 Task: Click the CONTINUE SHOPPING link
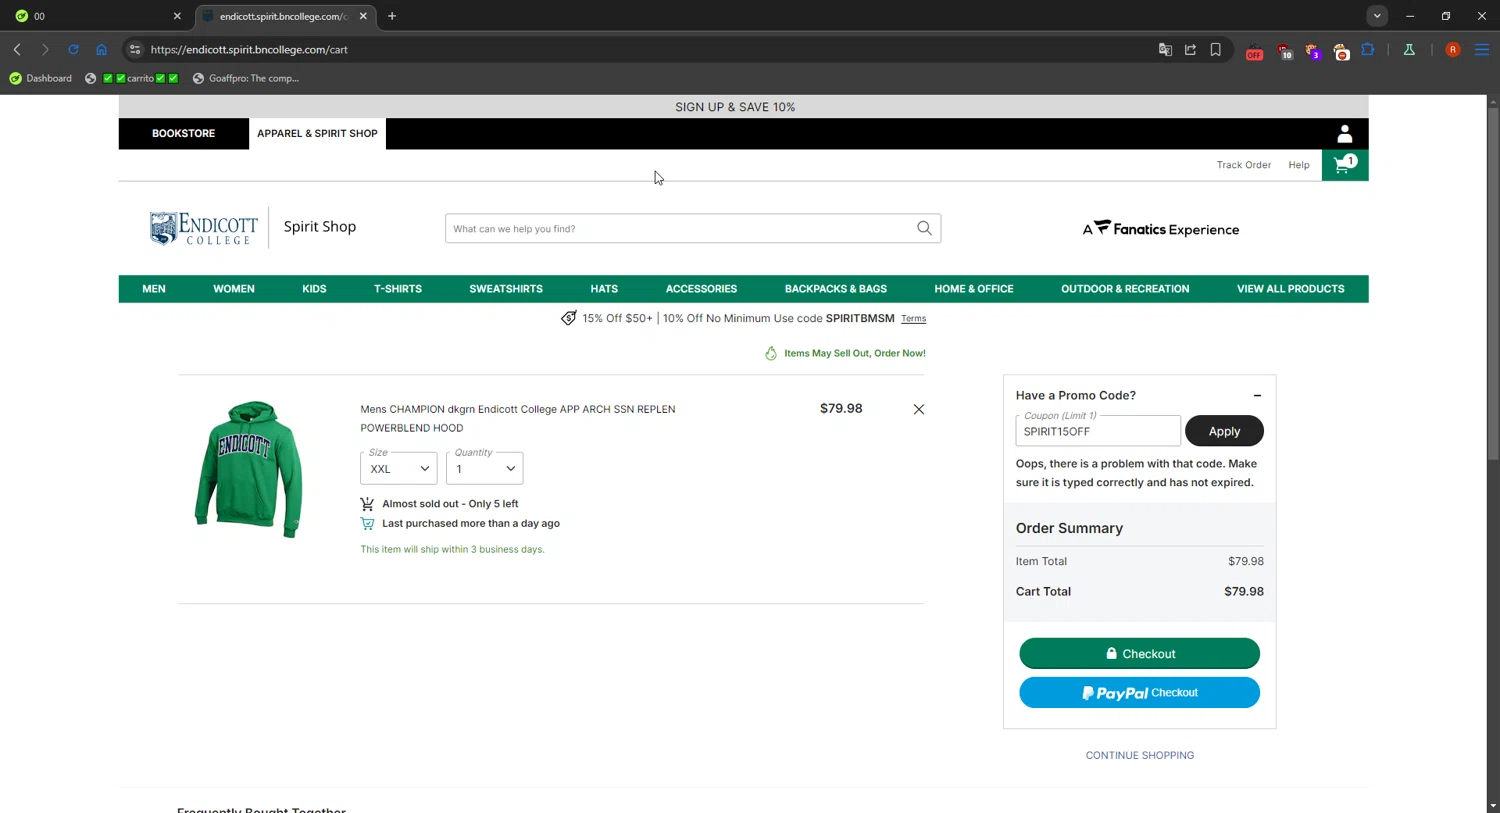pos(1139,755)
